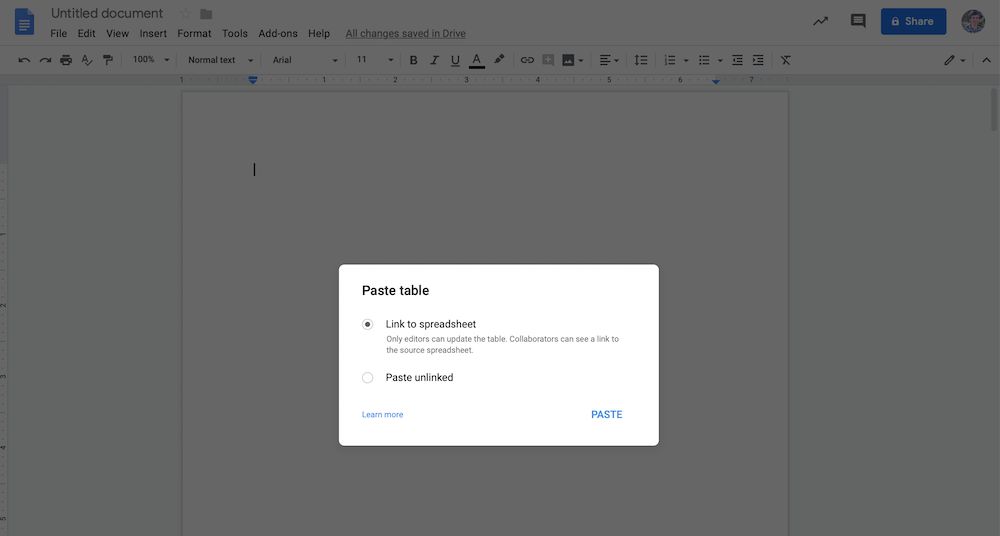Open the Learn more link
Image resolution: width=1000 pixels, height=536 pixels.
tap(382, 415)
